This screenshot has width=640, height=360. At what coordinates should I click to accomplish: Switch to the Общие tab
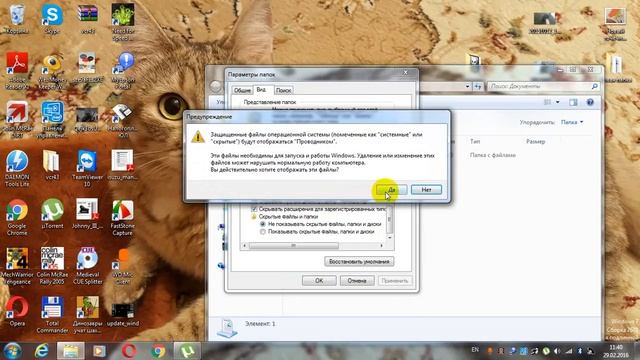(x=242, y=90)
